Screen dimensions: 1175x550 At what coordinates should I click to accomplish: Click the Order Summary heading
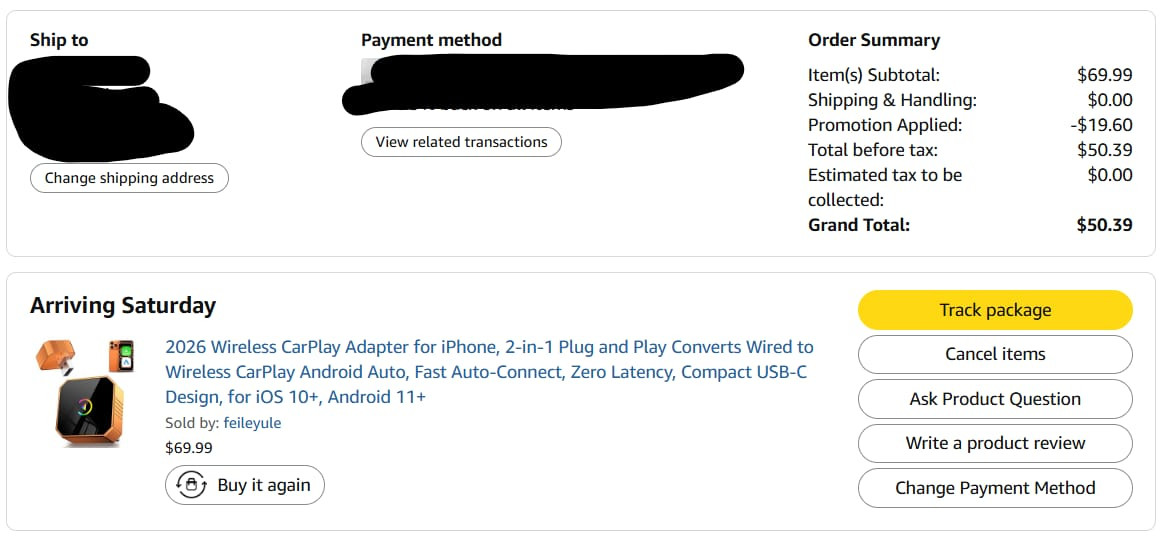tap(874, 40)
